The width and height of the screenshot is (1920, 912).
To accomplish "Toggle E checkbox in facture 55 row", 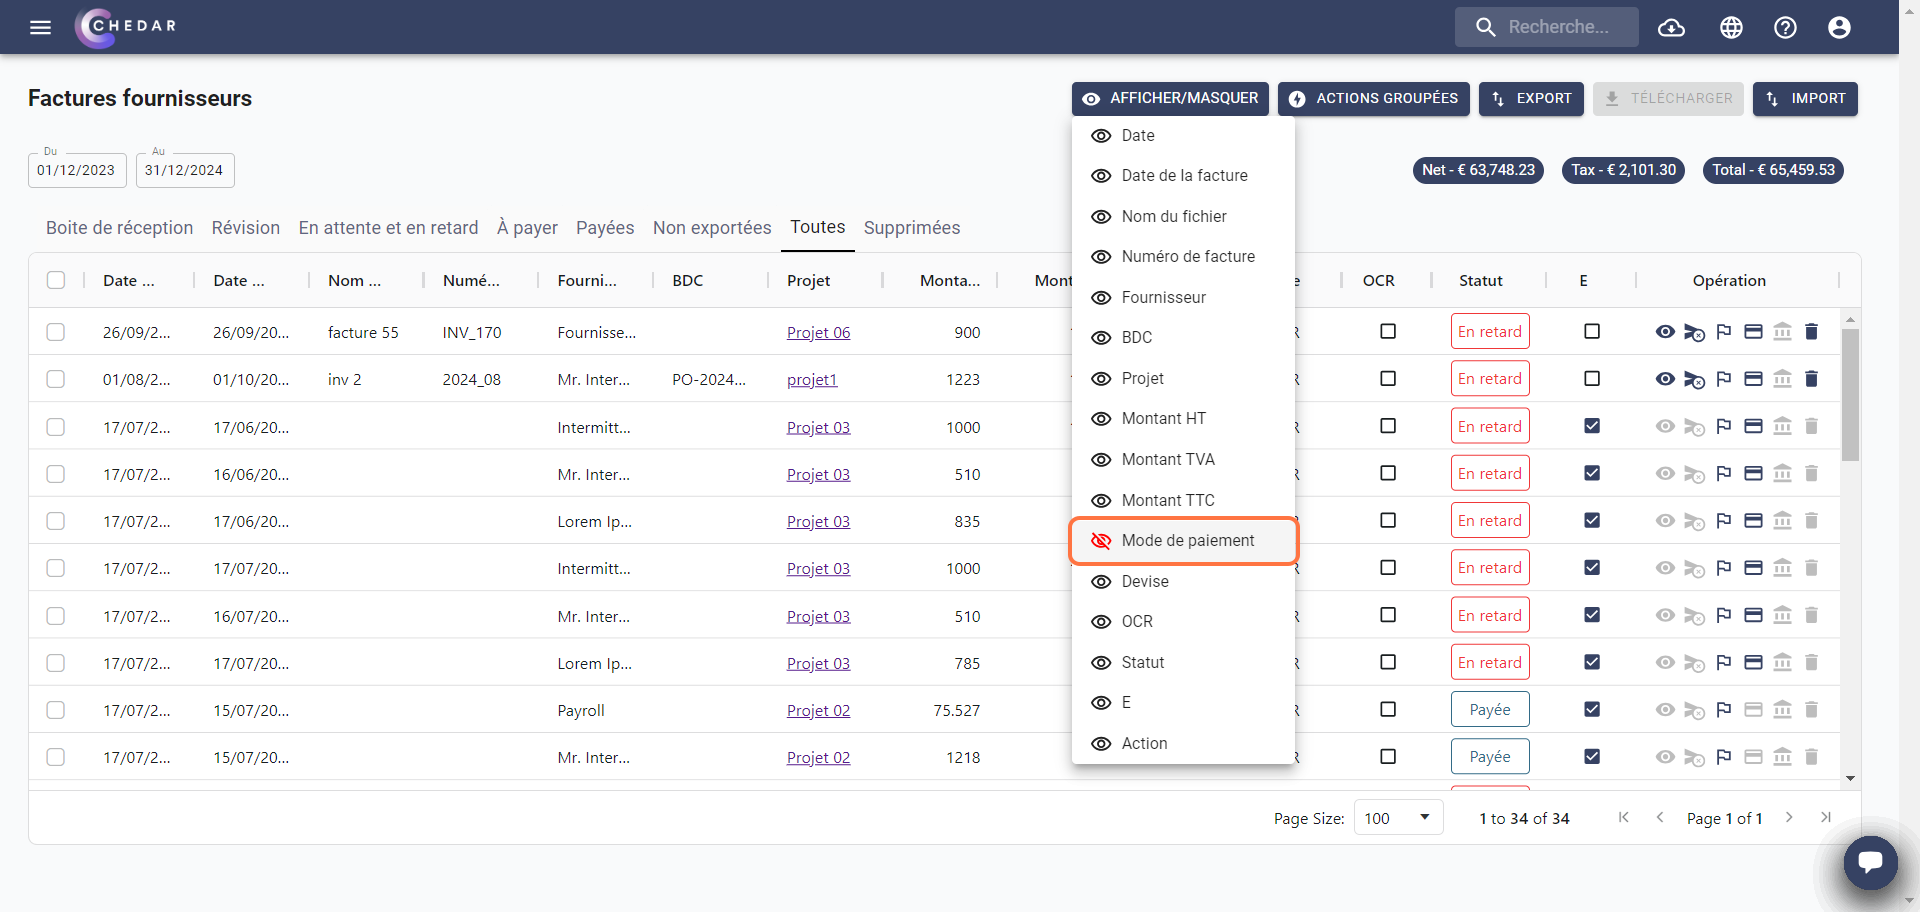I will tap(1592, 331).
